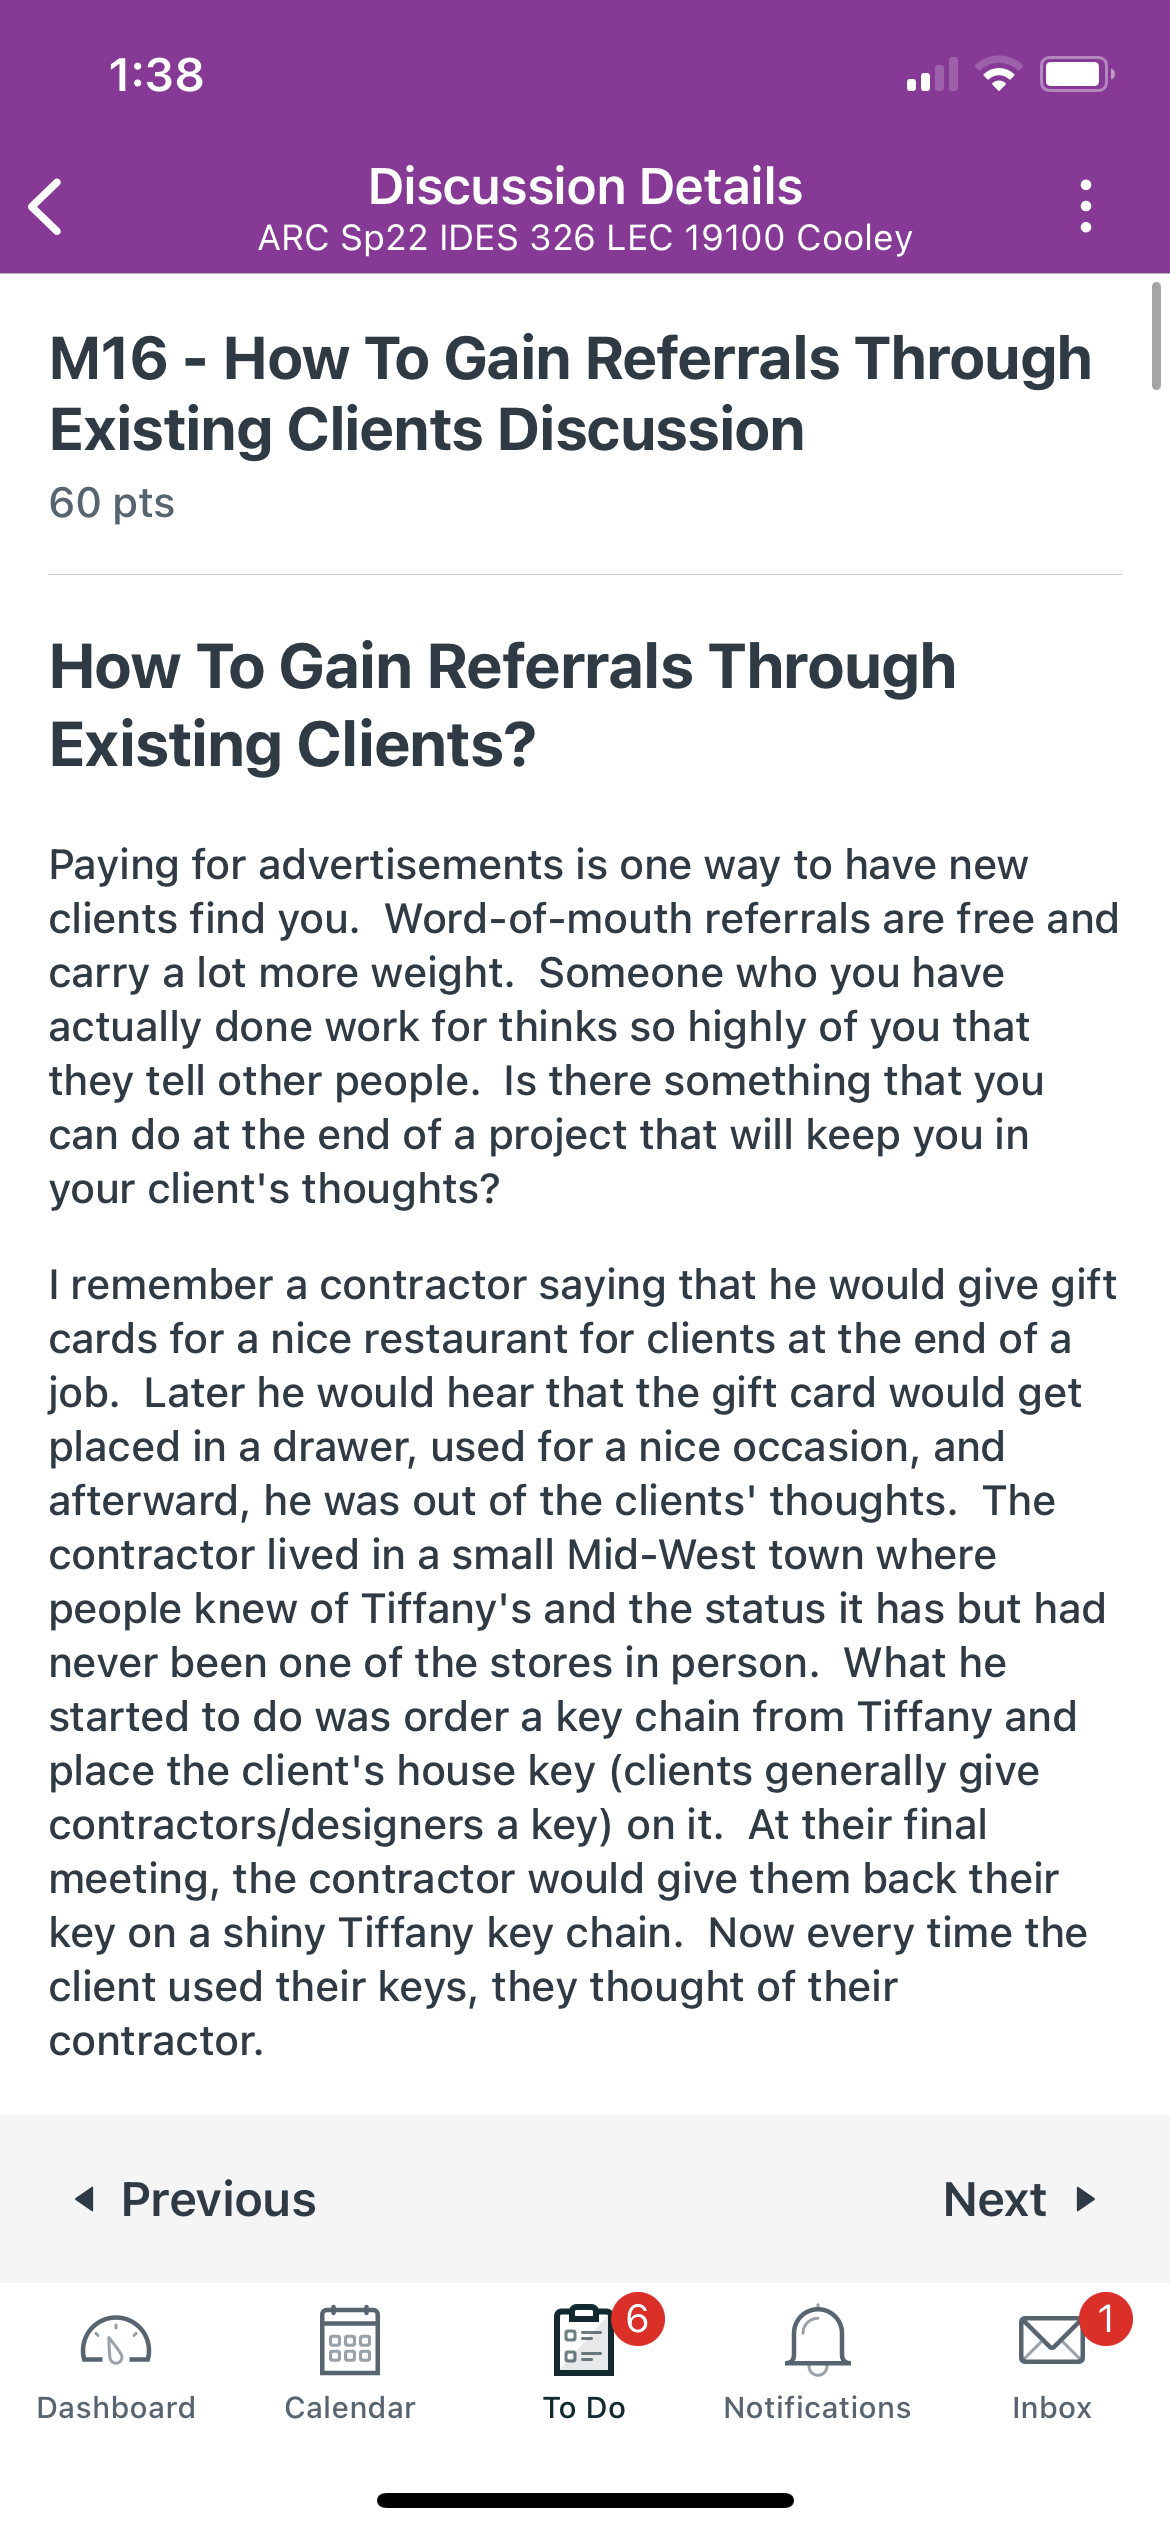1170x2532 pixels.
Task: Tap the ARC Sp22 IDES 326 course subtitle
Action: coord(585,238)
